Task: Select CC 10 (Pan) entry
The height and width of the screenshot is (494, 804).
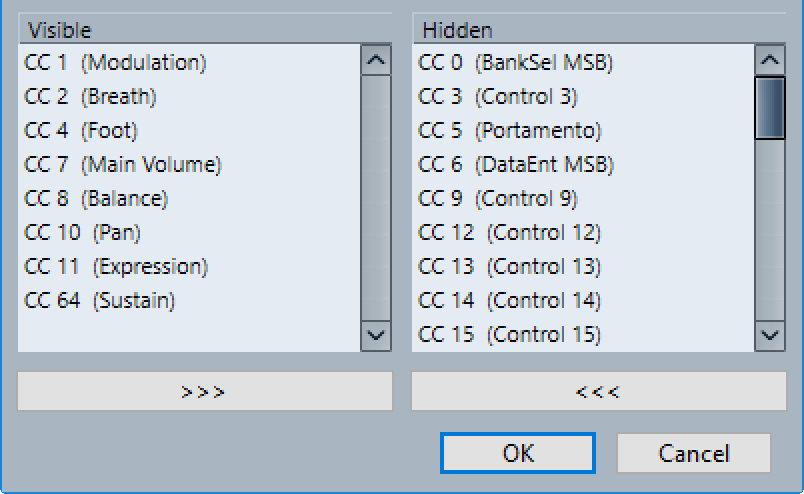Action: point(189,232)
